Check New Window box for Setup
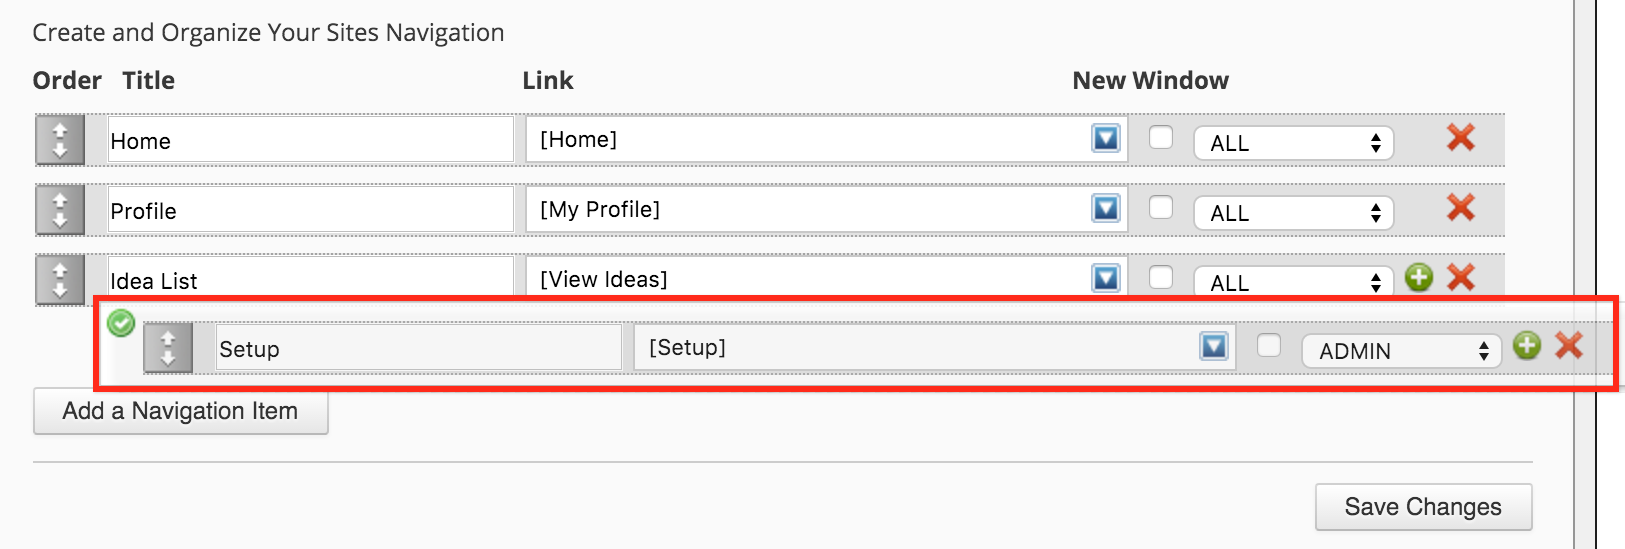 point(1269,345)
